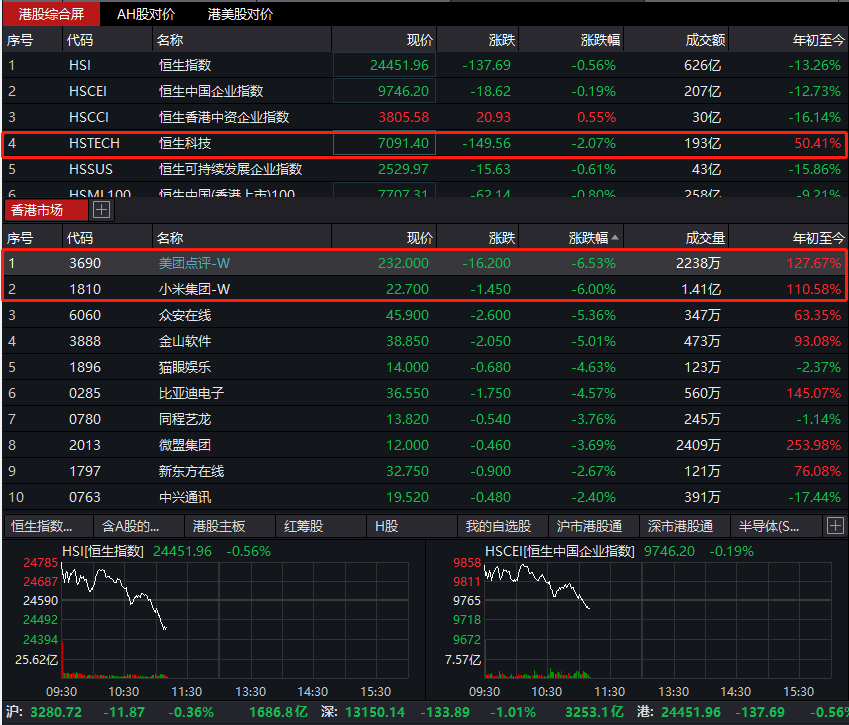The height and width of the screenshot is (725, 849).
Task: Open the 美团点评-W stock link
Action: [194, 263]
